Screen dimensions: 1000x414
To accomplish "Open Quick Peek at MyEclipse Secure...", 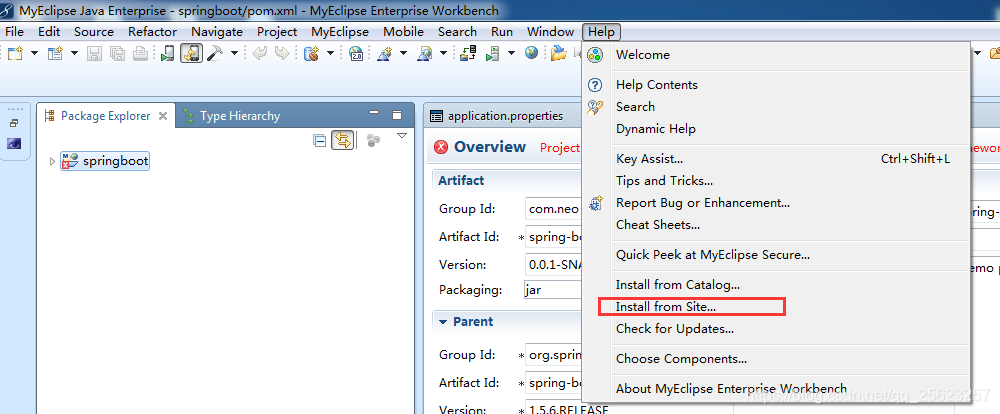I will point(776,255).
